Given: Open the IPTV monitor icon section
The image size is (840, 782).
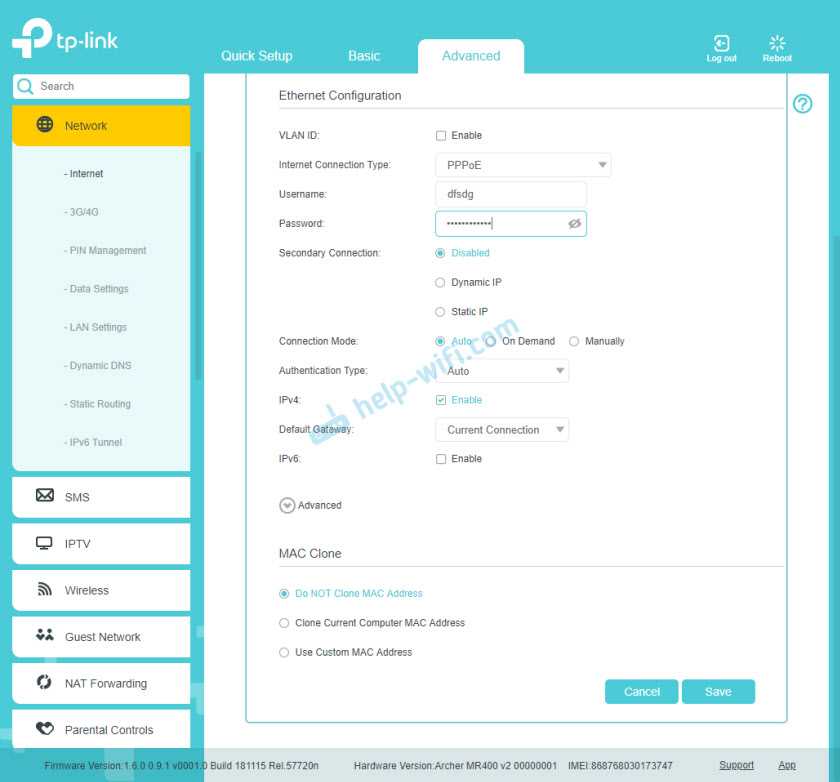Looking at the screenshot, I should [x=45, y=543].
